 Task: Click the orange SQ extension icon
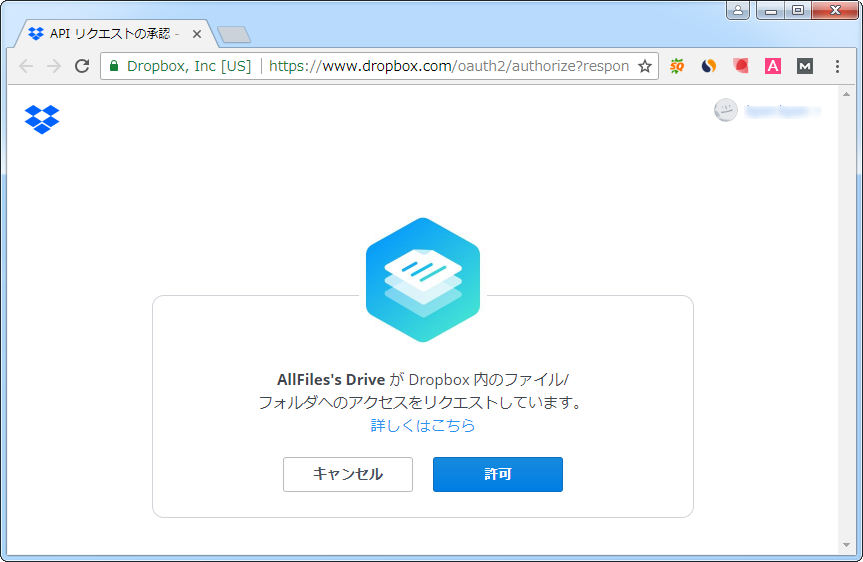tap(677, 67)
